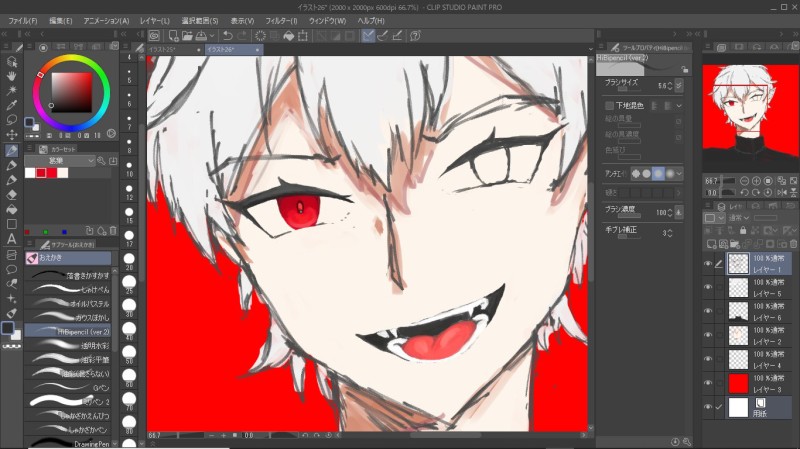This screenshot has height=449, width=800.
Task: Select 透明水彩 brush
Action: click(x=68, y=345)
